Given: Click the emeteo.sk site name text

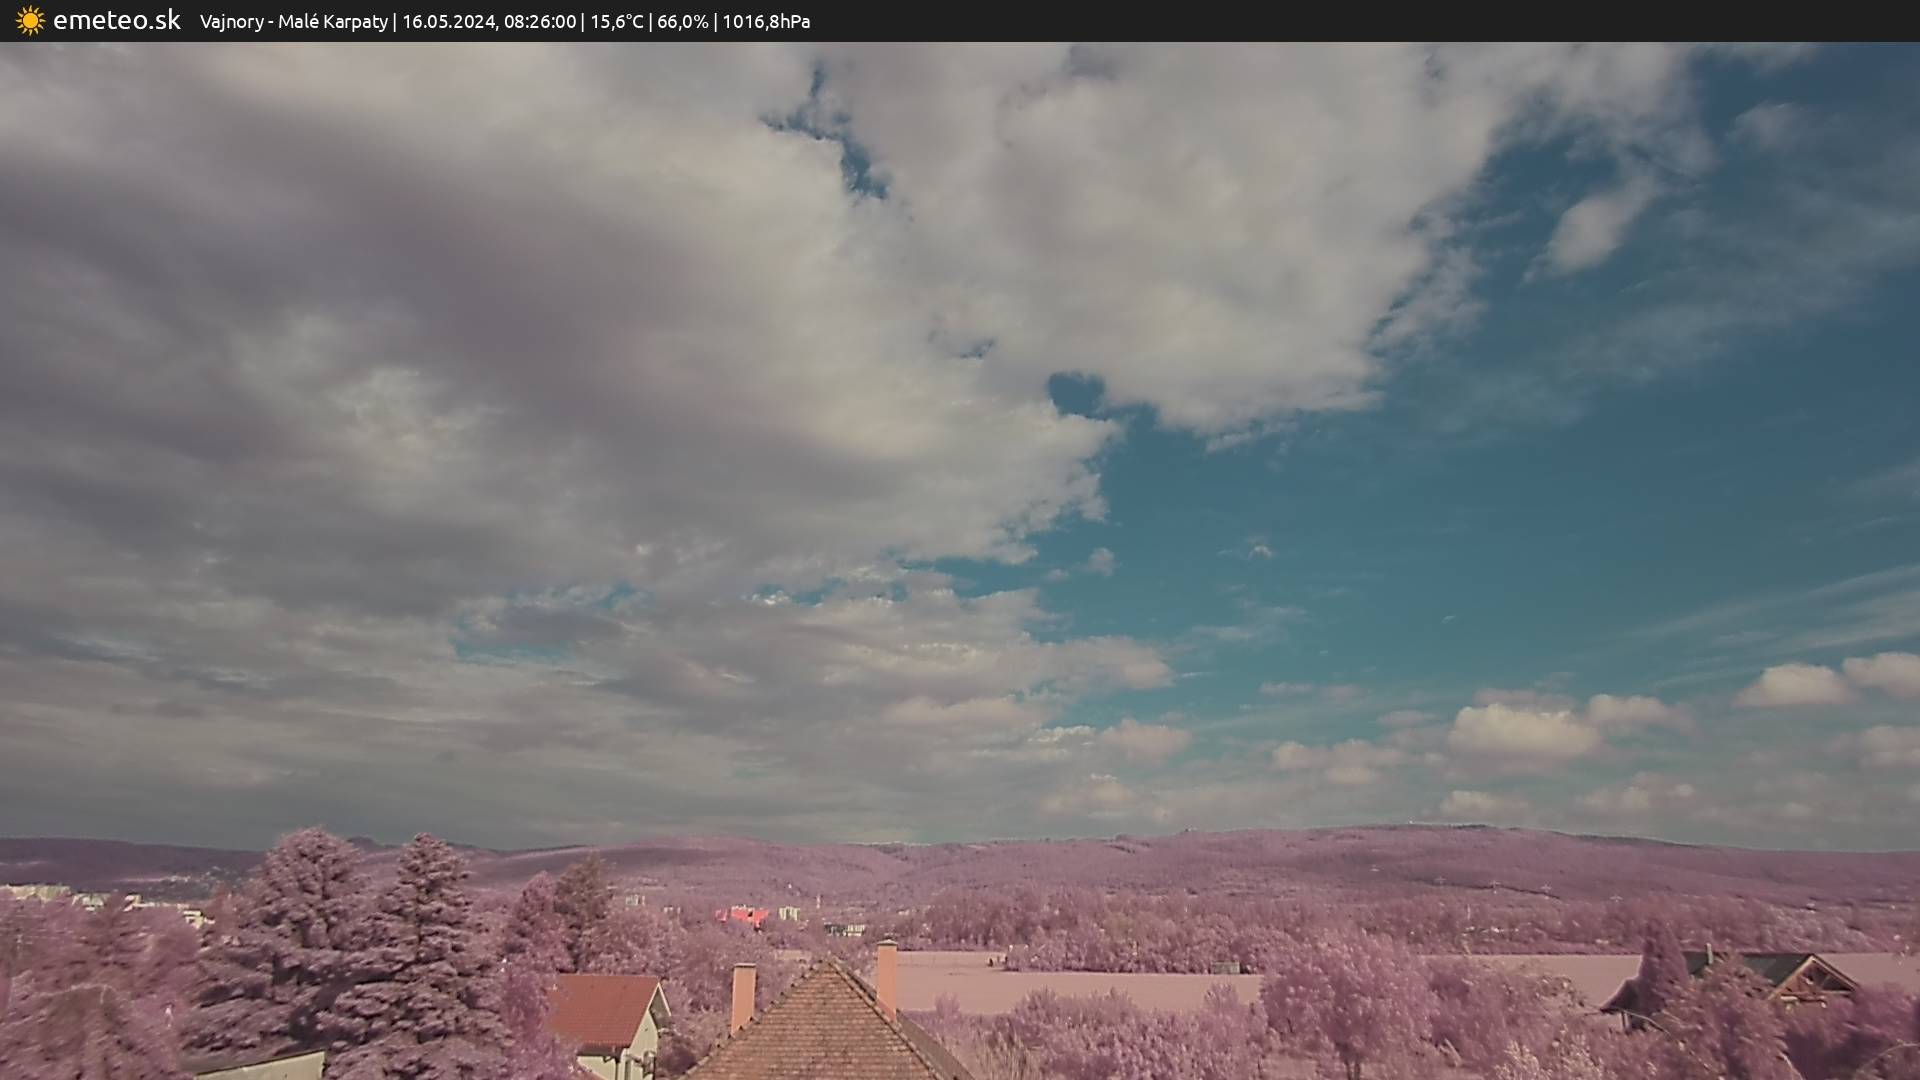Looking at the screenshot, I should click(117, 21).
